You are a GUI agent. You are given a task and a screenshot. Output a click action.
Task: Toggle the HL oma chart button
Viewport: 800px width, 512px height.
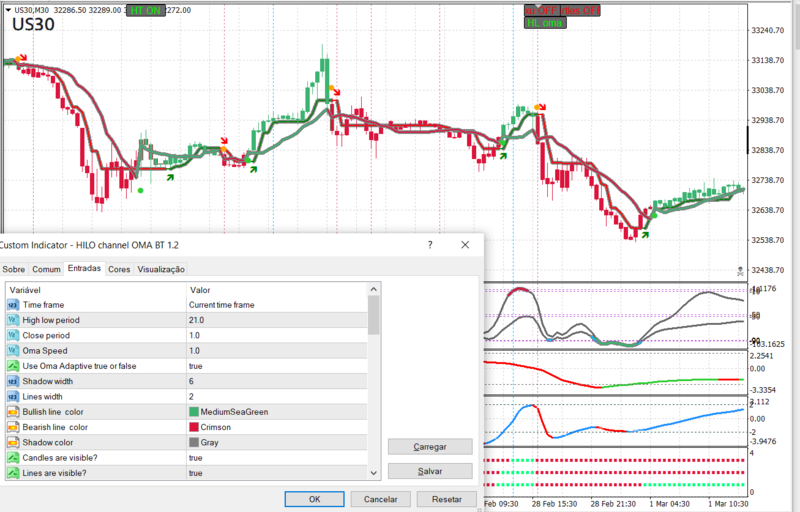click(545, 22)
